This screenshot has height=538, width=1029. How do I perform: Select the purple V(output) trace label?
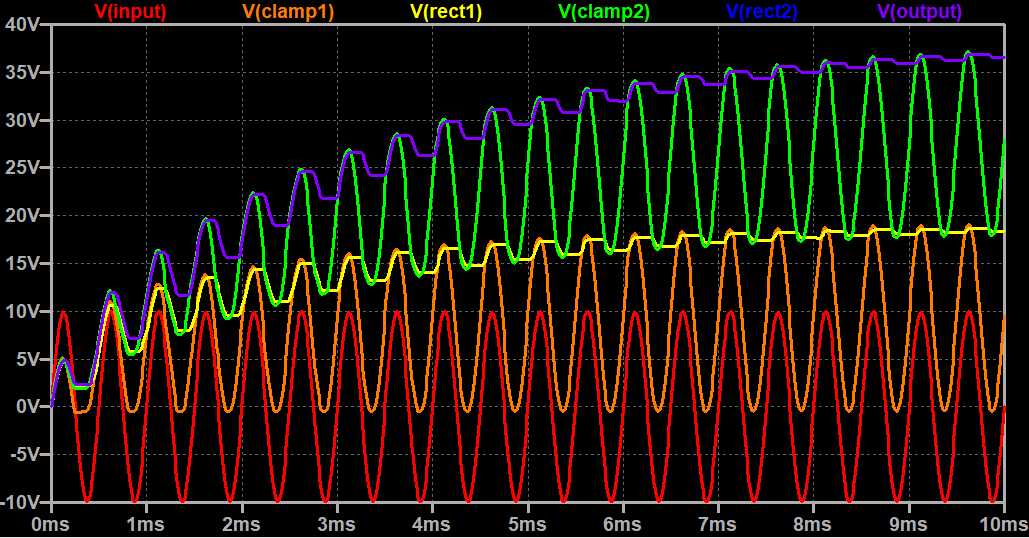point(919,12)
